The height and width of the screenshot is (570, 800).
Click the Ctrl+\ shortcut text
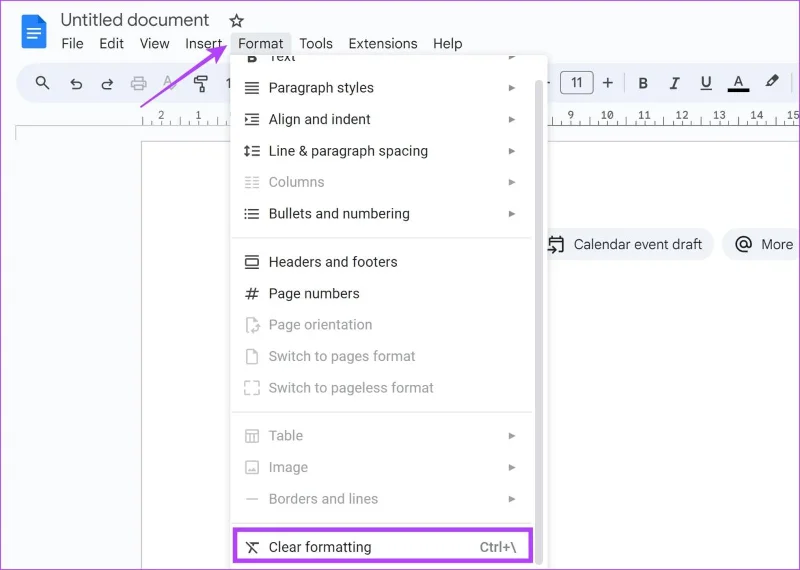pos(497,547)
